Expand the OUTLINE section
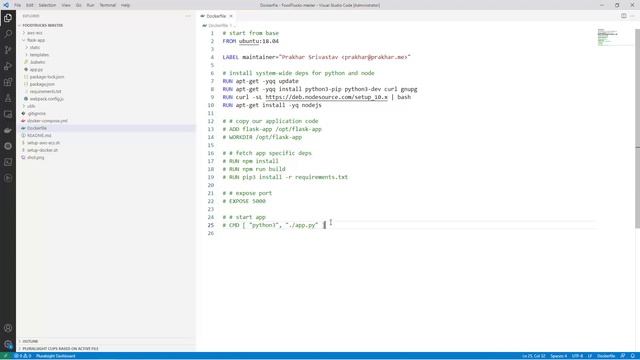640x360 pixels. pos(30,341)
